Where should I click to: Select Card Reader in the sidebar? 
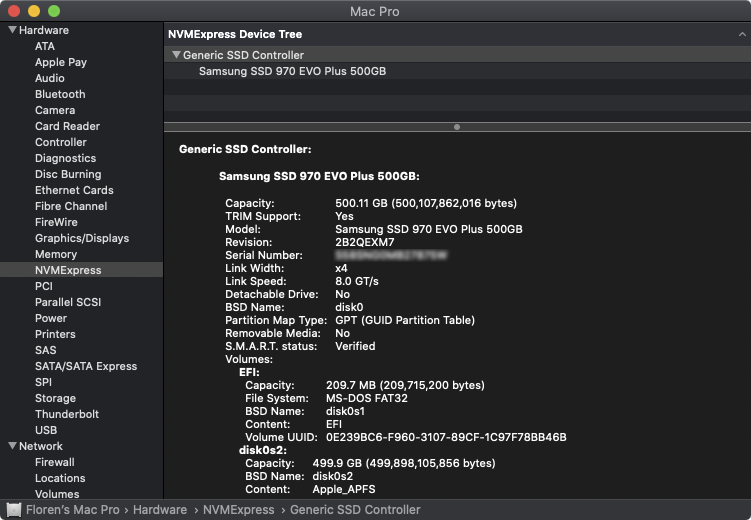67,126
